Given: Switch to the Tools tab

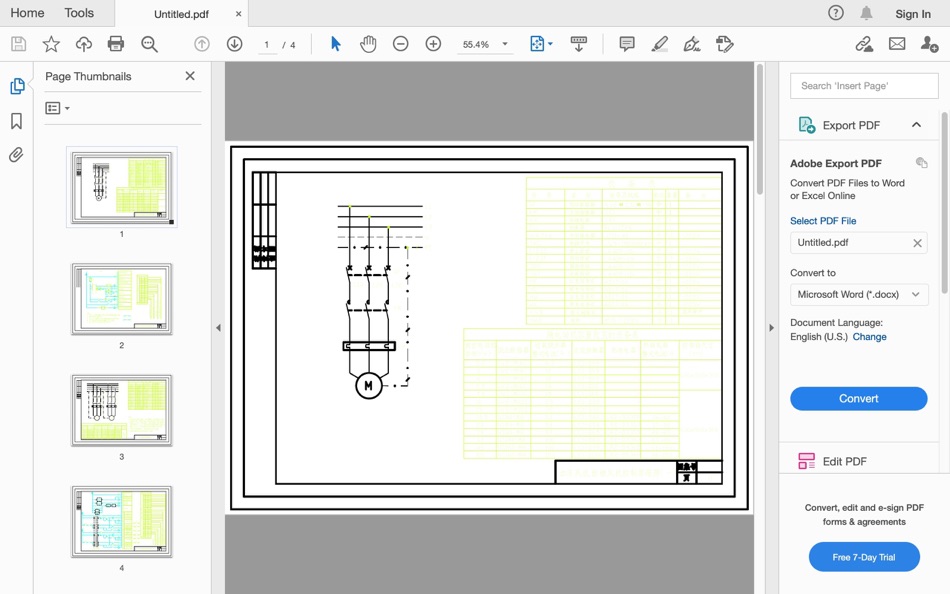Looking at the screenshot, I should [79, 13].
